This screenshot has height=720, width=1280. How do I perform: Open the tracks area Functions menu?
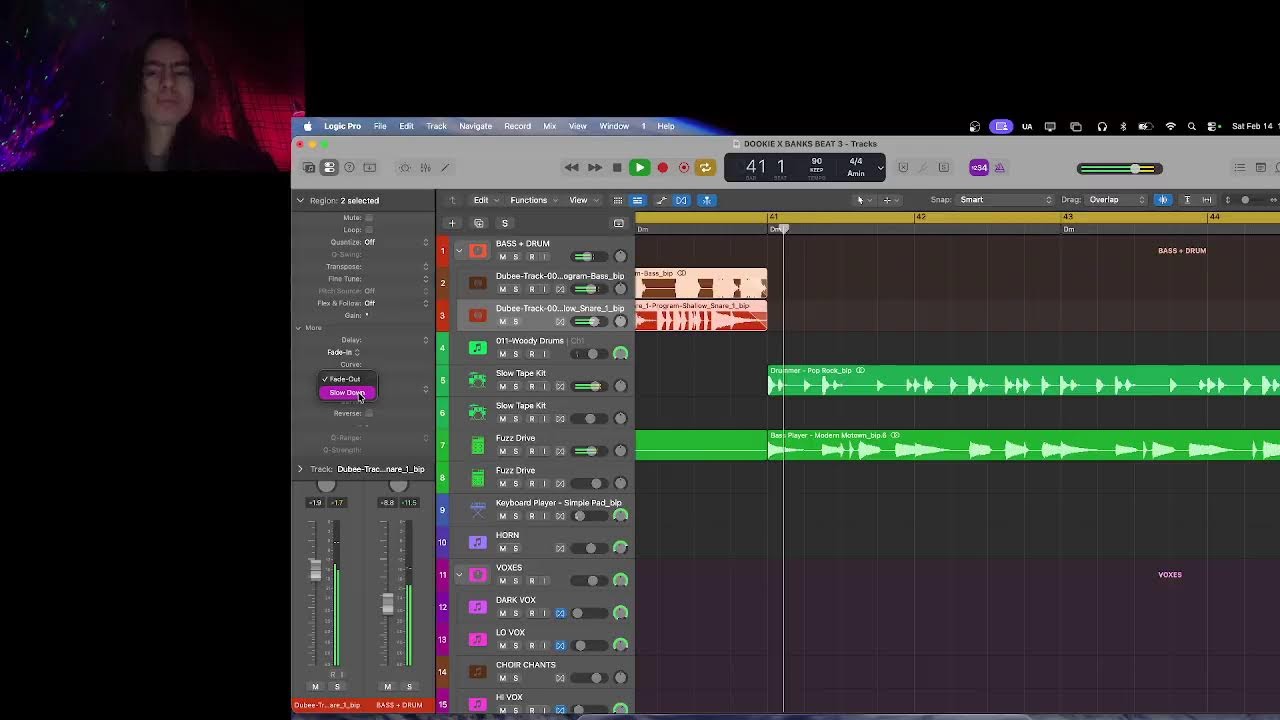(533, 200)
